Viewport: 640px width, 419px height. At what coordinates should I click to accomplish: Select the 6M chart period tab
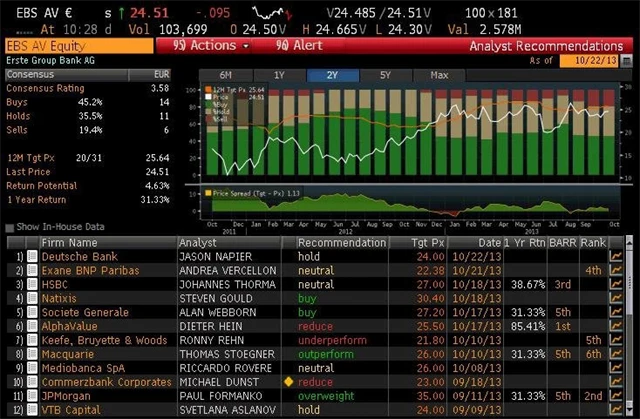pyautogui.click(x=225, y=75)
